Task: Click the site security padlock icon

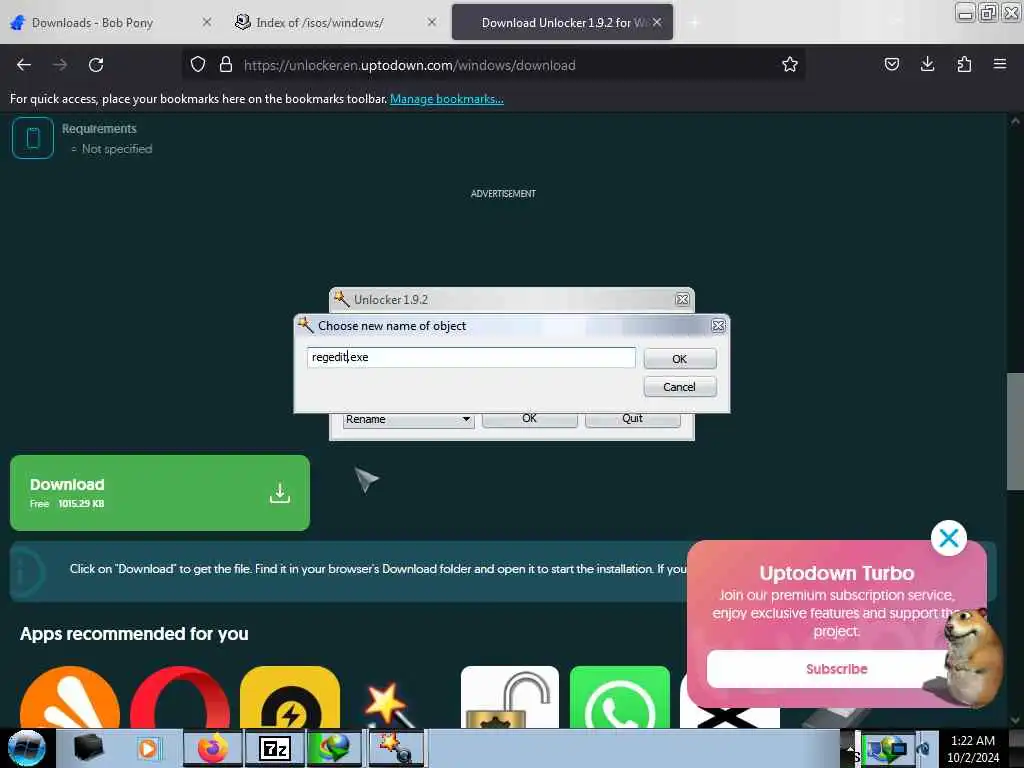Action: point(226,65)
